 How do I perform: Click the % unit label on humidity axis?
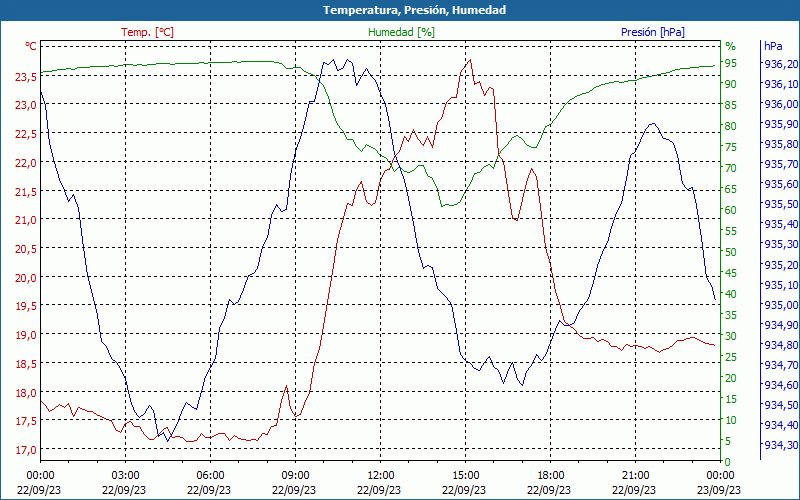tap(731, 46)
